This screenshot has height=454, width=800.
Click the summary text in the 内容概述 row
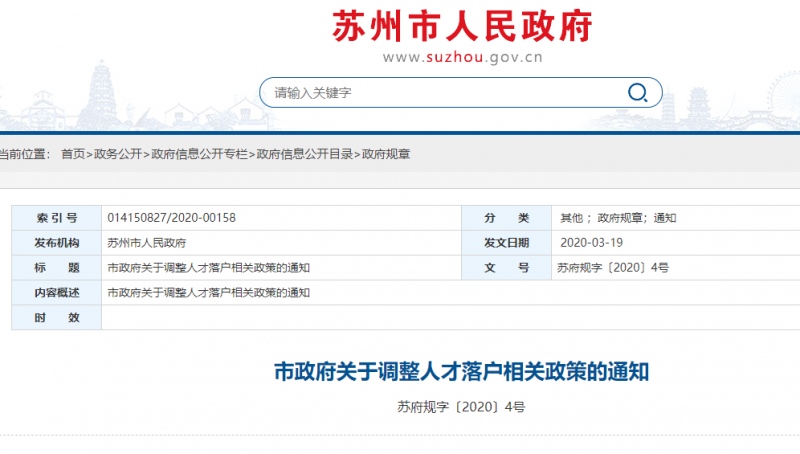[208, 293]
